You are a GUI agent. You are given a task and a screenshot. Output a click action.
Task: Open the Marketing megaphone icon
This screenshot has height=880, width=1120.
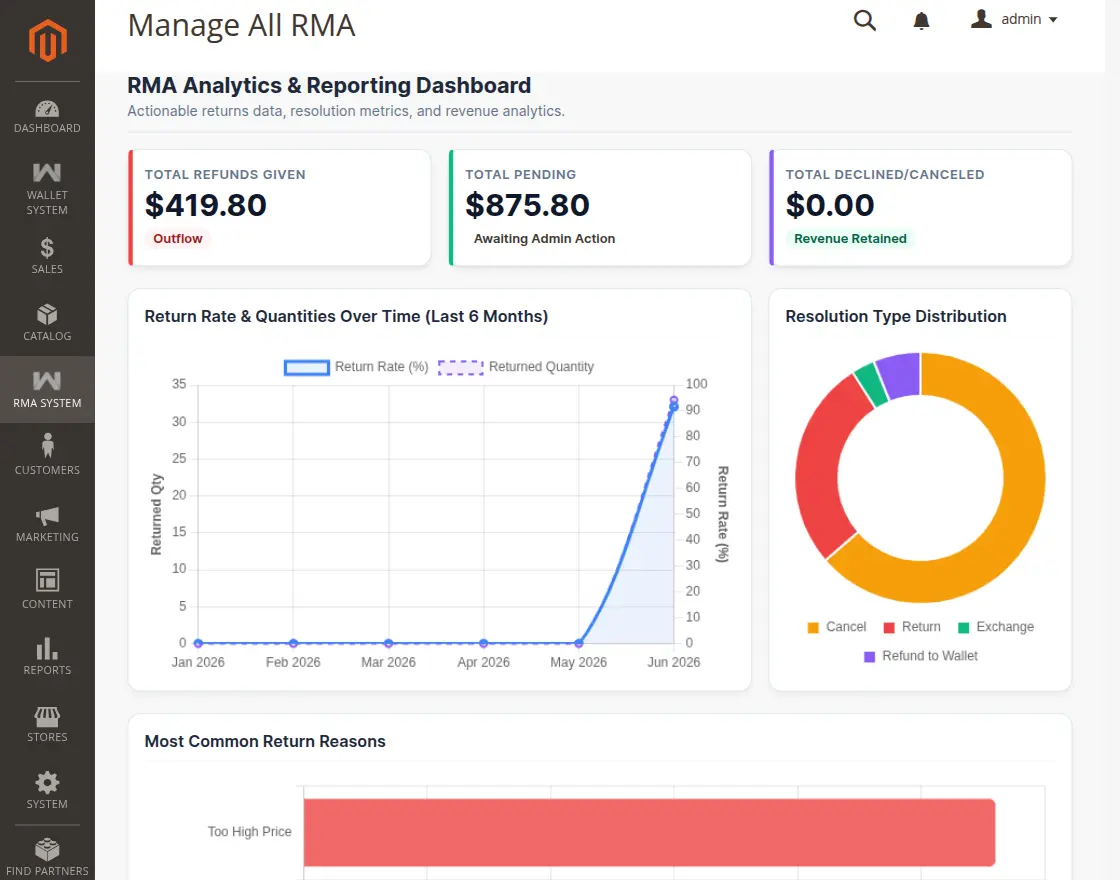tap(47, 516)
